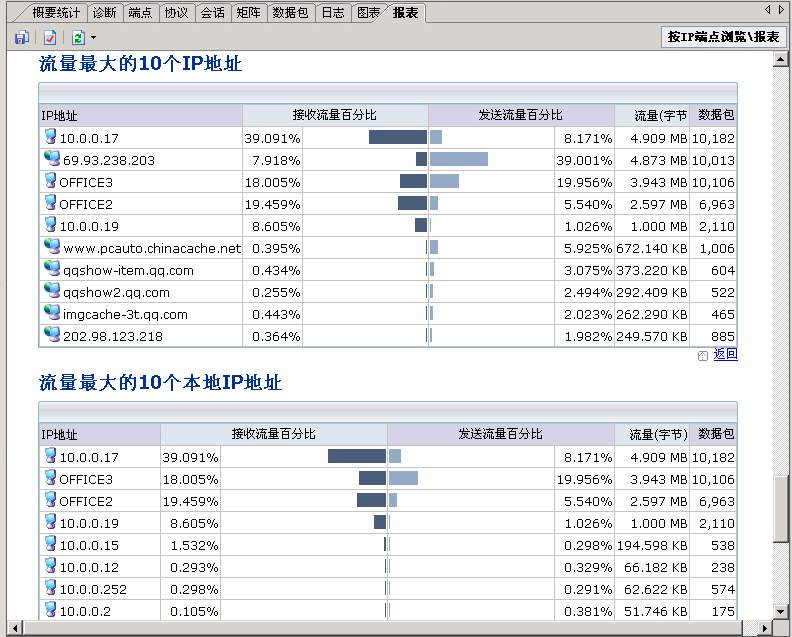Click the 69.93.238.203 address text

109,161
